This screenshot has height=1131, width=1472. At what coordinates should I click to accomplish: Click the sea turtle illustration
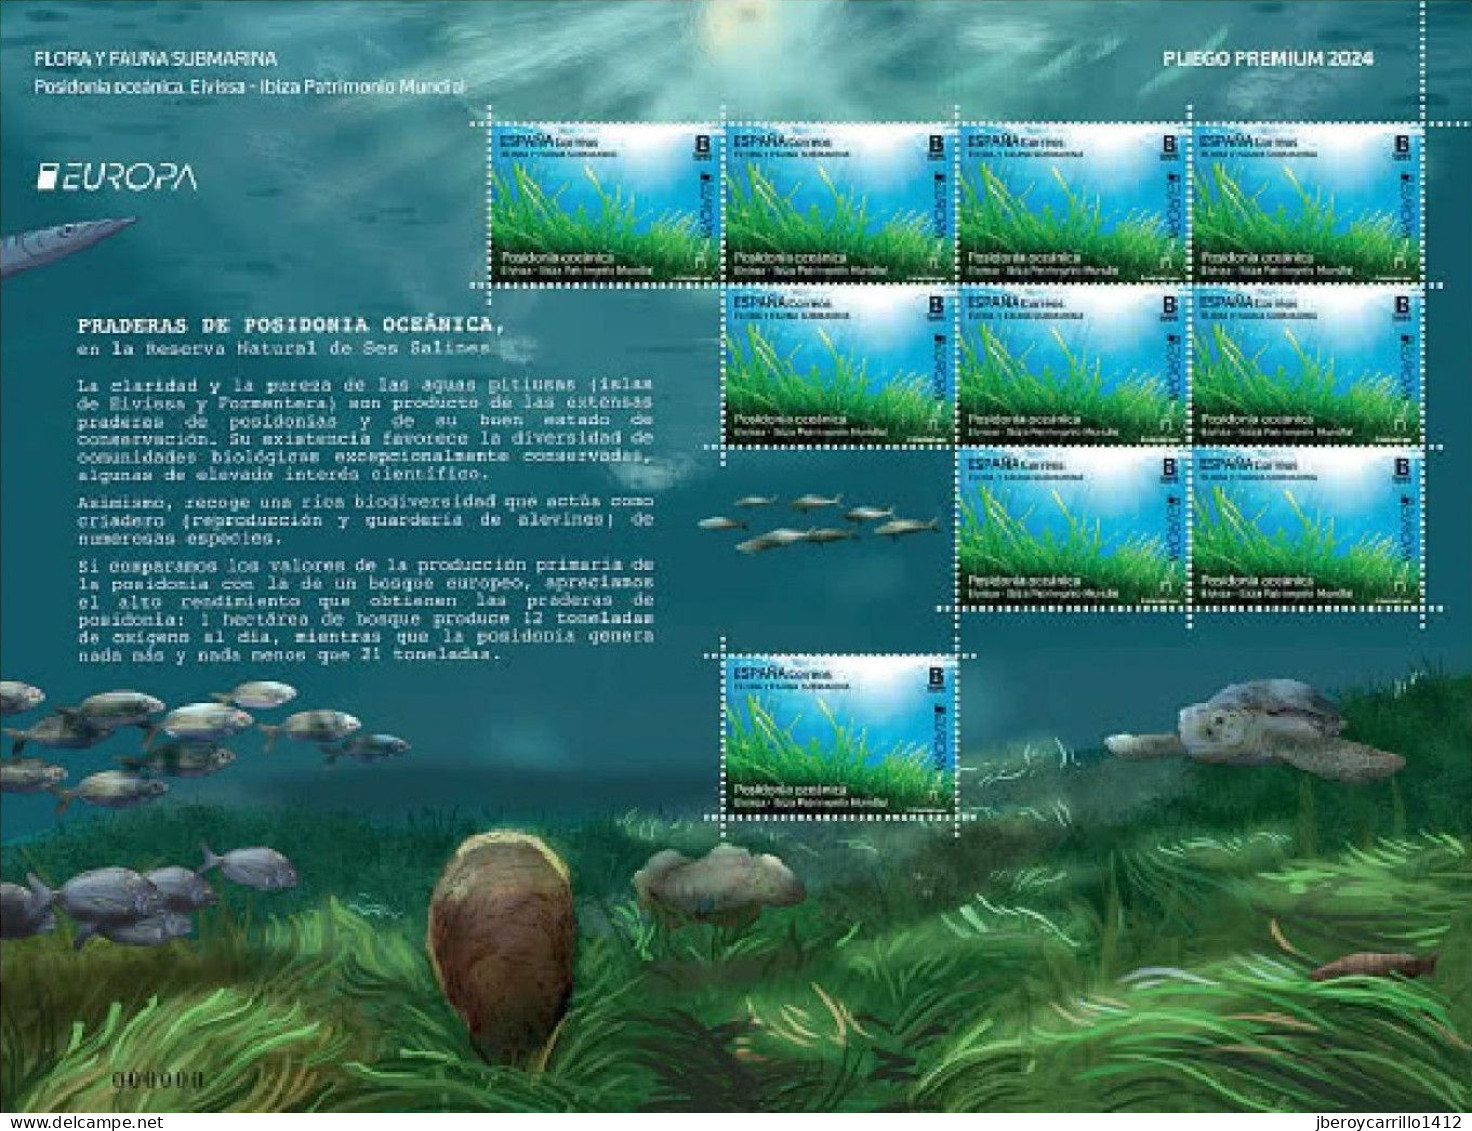click(1255, 730)
